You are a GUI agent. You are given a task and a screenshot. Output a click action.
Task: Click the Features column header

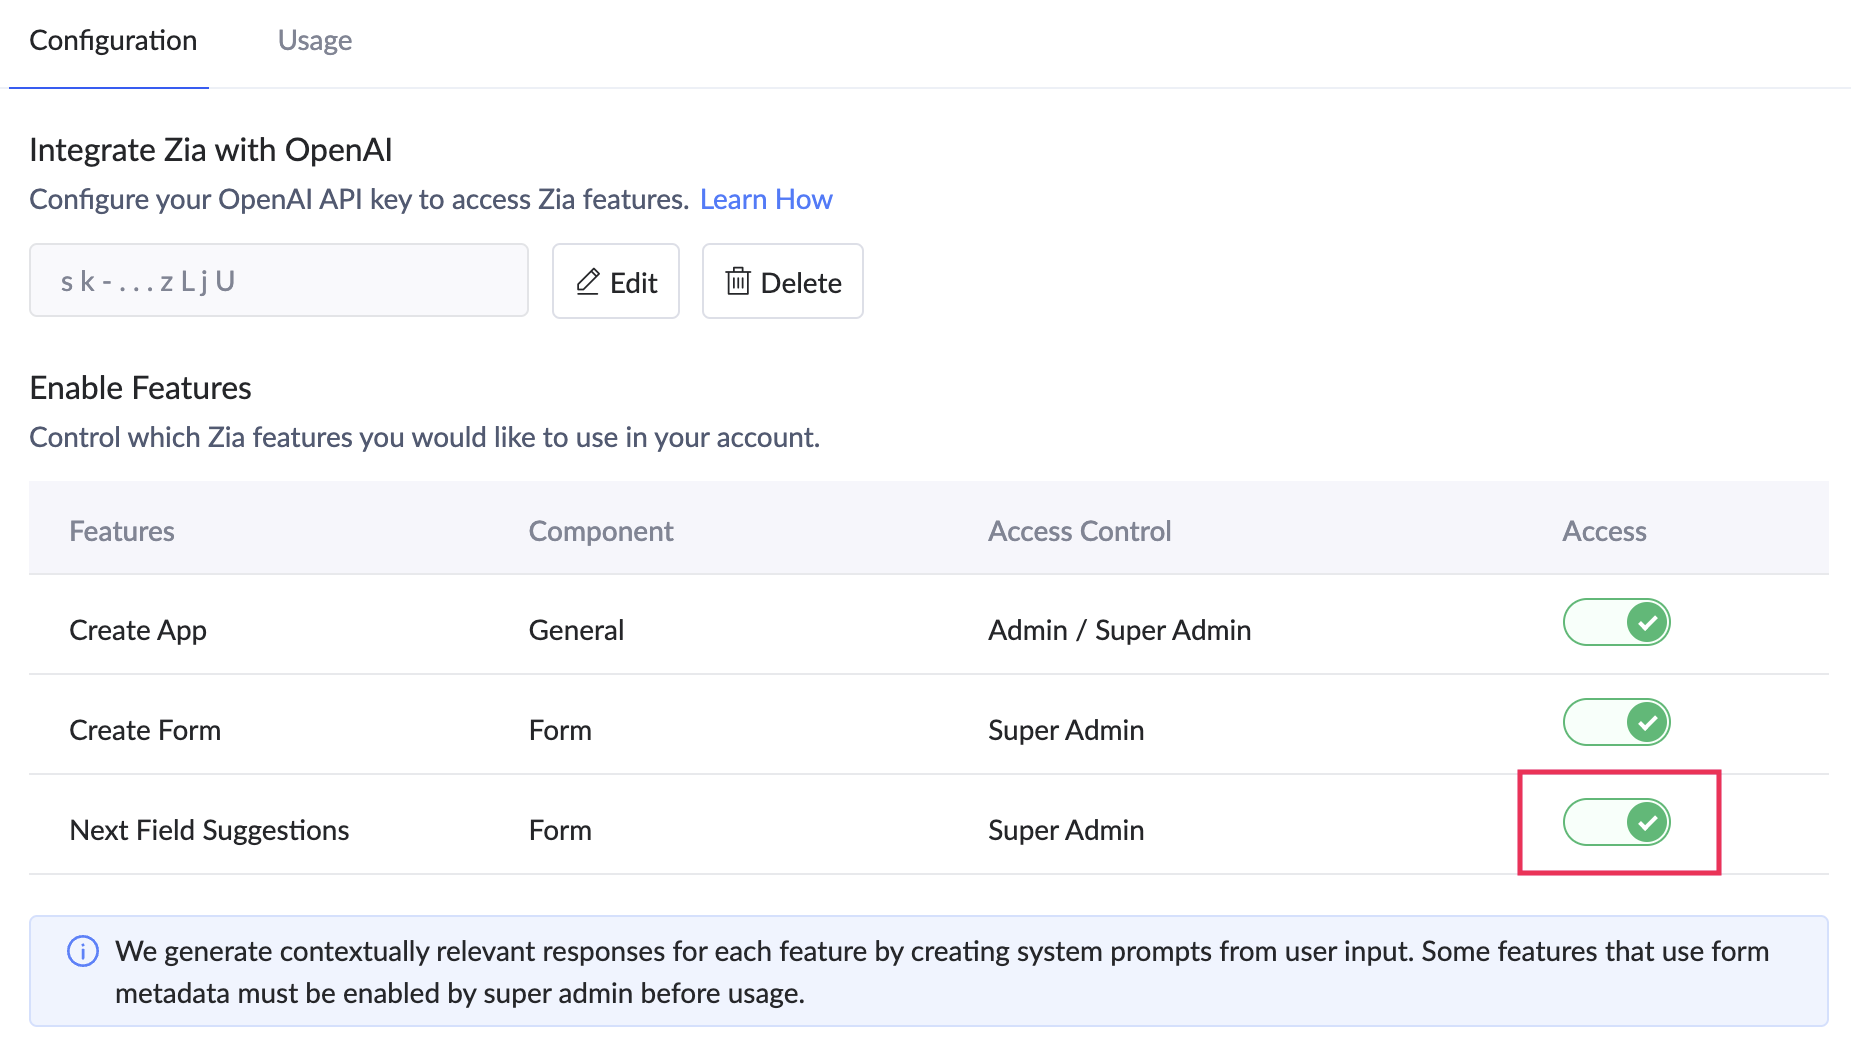tap(122, 531)
